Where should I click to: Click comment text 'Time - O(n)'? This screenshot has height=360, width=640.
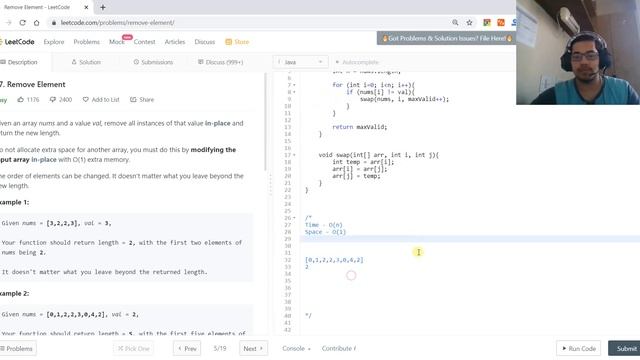pyautogui.click(x=324, y=225)
